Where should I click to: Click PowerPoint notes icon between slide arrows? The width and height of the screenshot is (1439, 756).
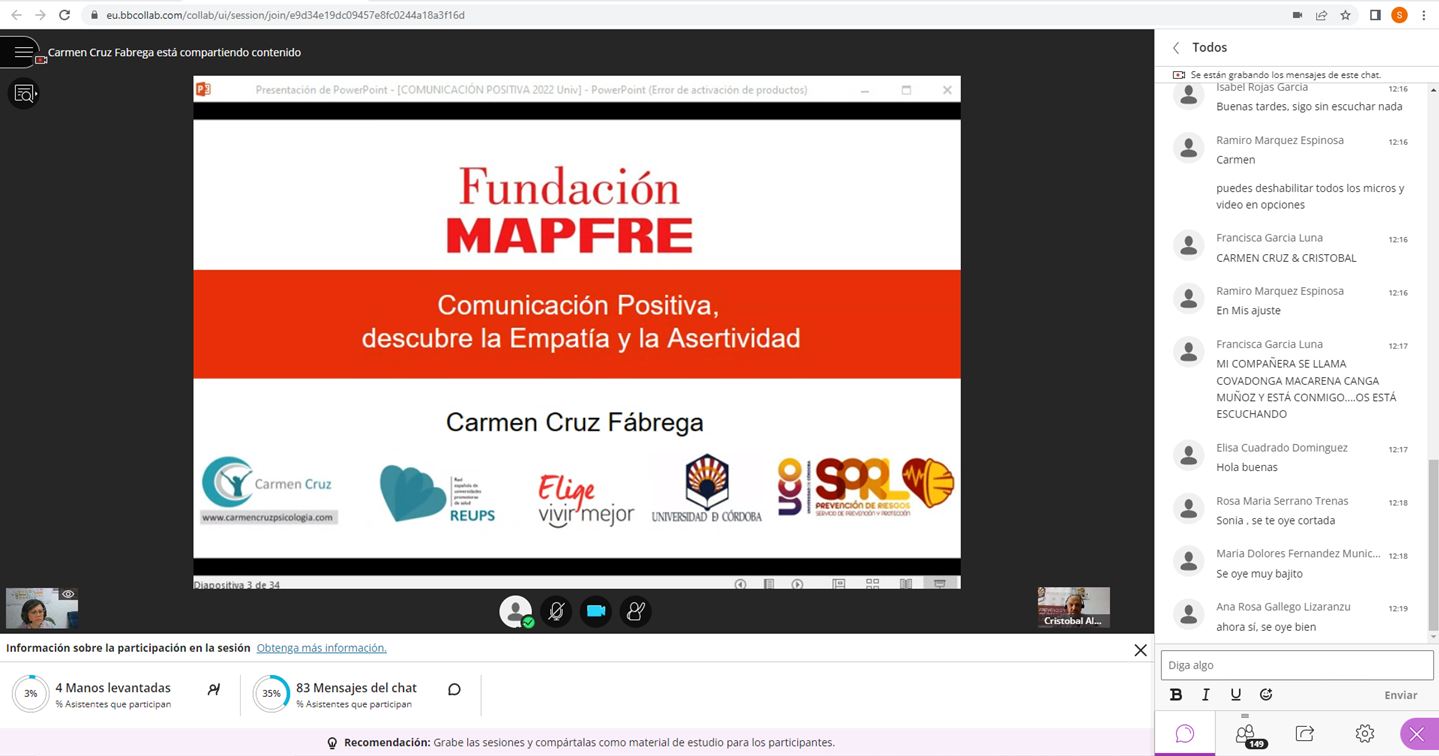[769, 584]
